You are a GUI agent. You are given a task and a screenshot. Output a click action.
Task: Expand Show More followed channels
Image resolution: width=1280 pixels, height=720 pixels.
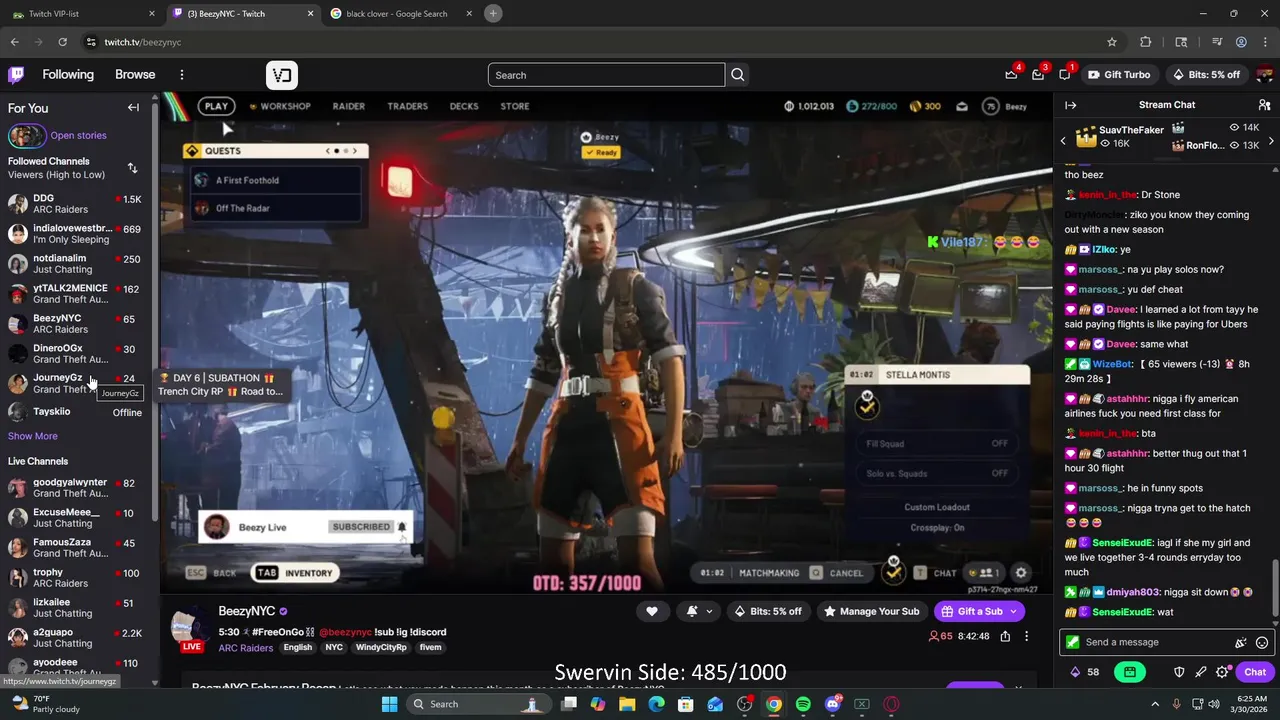[x=33, y=436]
